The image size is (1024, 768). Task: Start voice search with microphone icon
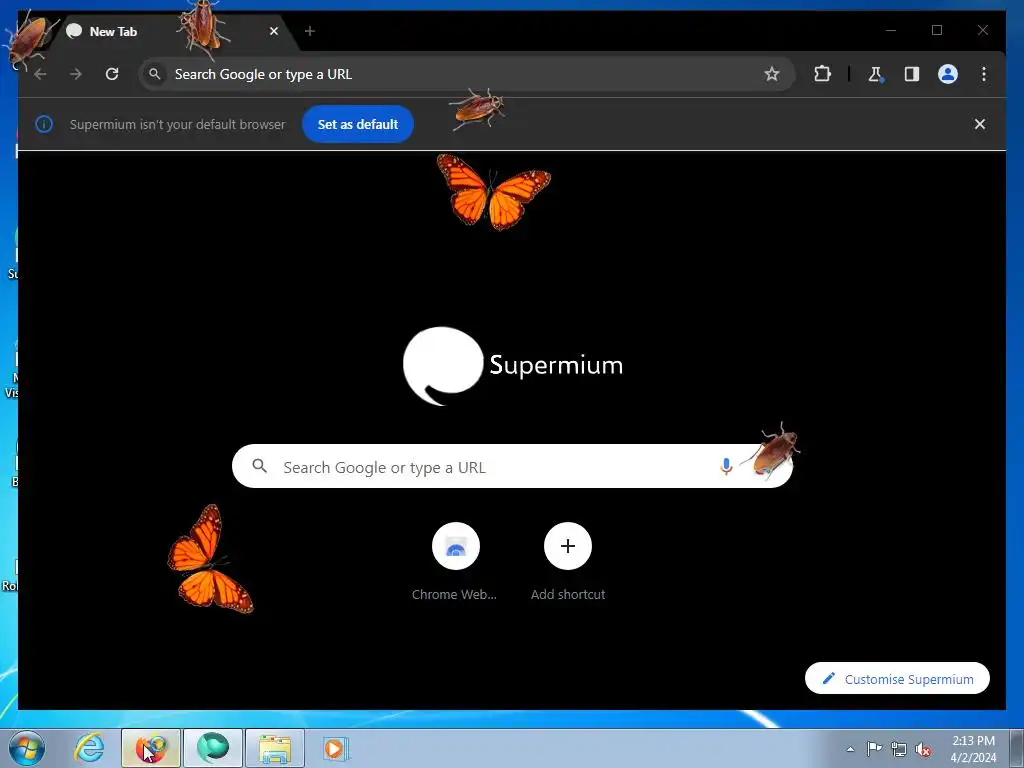(726, 466)
